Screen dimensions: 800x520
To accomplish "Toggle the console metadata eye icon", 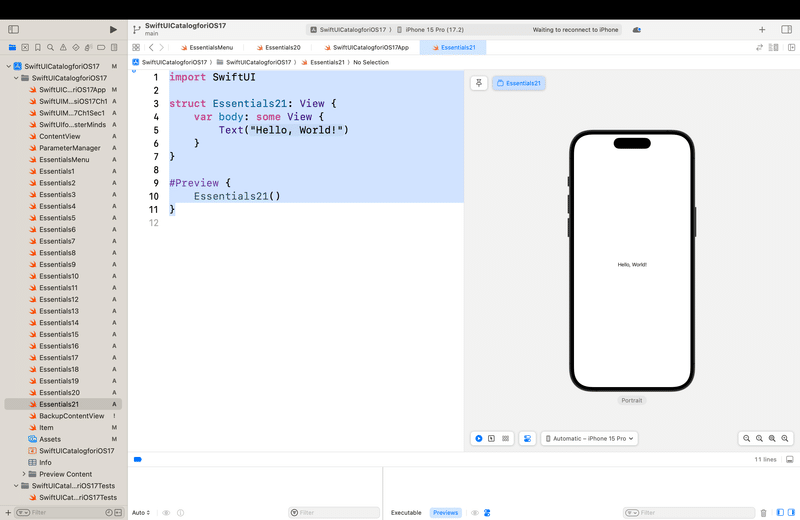I will point(474,512).
